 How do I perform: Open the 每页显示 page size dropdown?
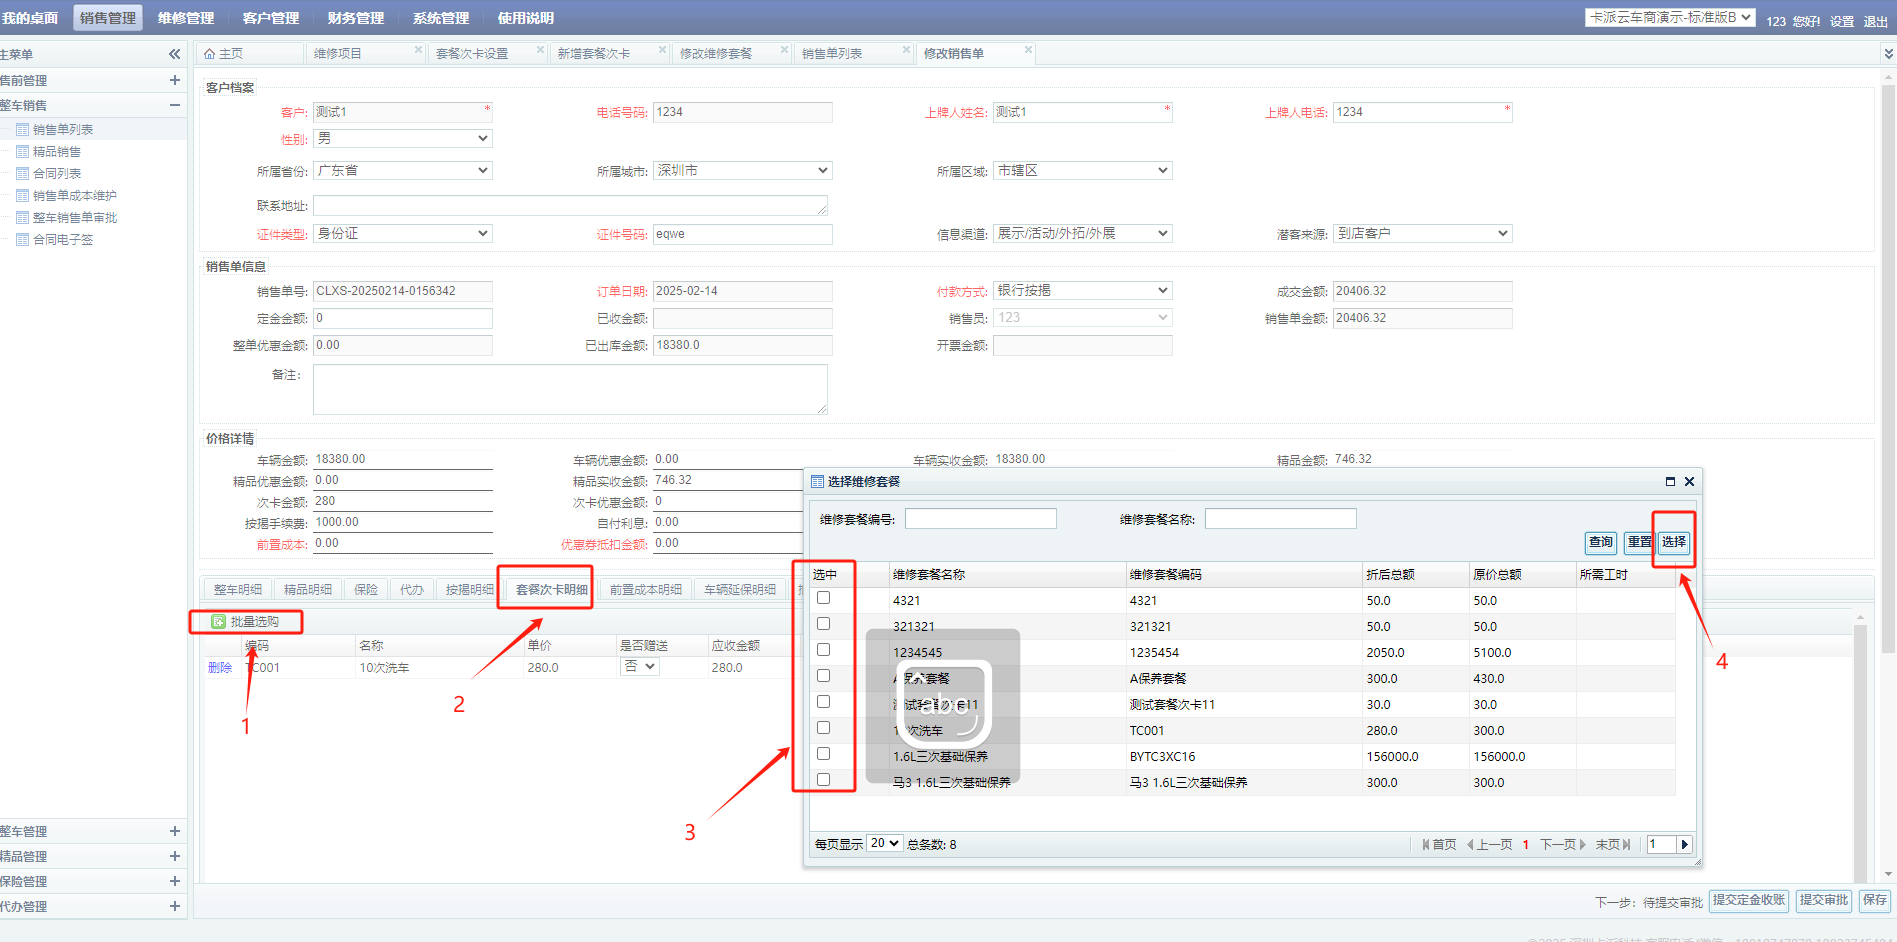point(884,844)
